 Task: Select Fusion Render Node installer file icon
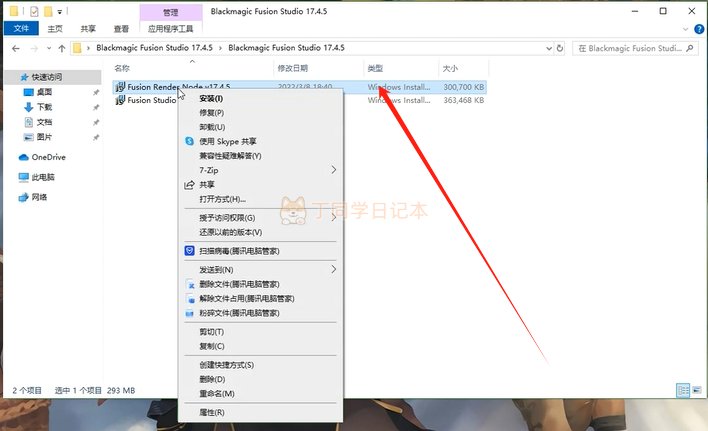[x=120, y=87]
